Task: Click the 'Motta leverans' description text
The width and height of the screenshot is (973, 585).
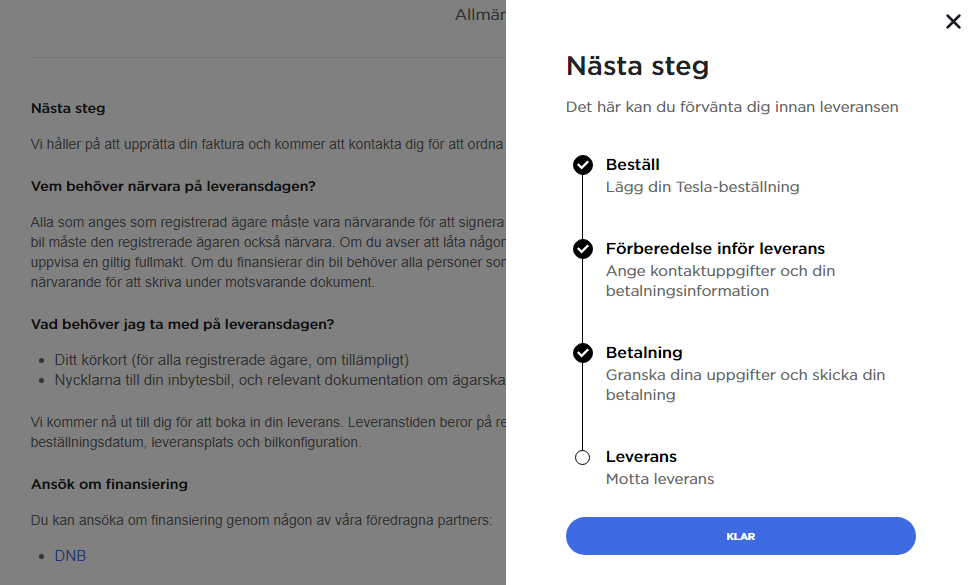Action: [x=660, y=479]
